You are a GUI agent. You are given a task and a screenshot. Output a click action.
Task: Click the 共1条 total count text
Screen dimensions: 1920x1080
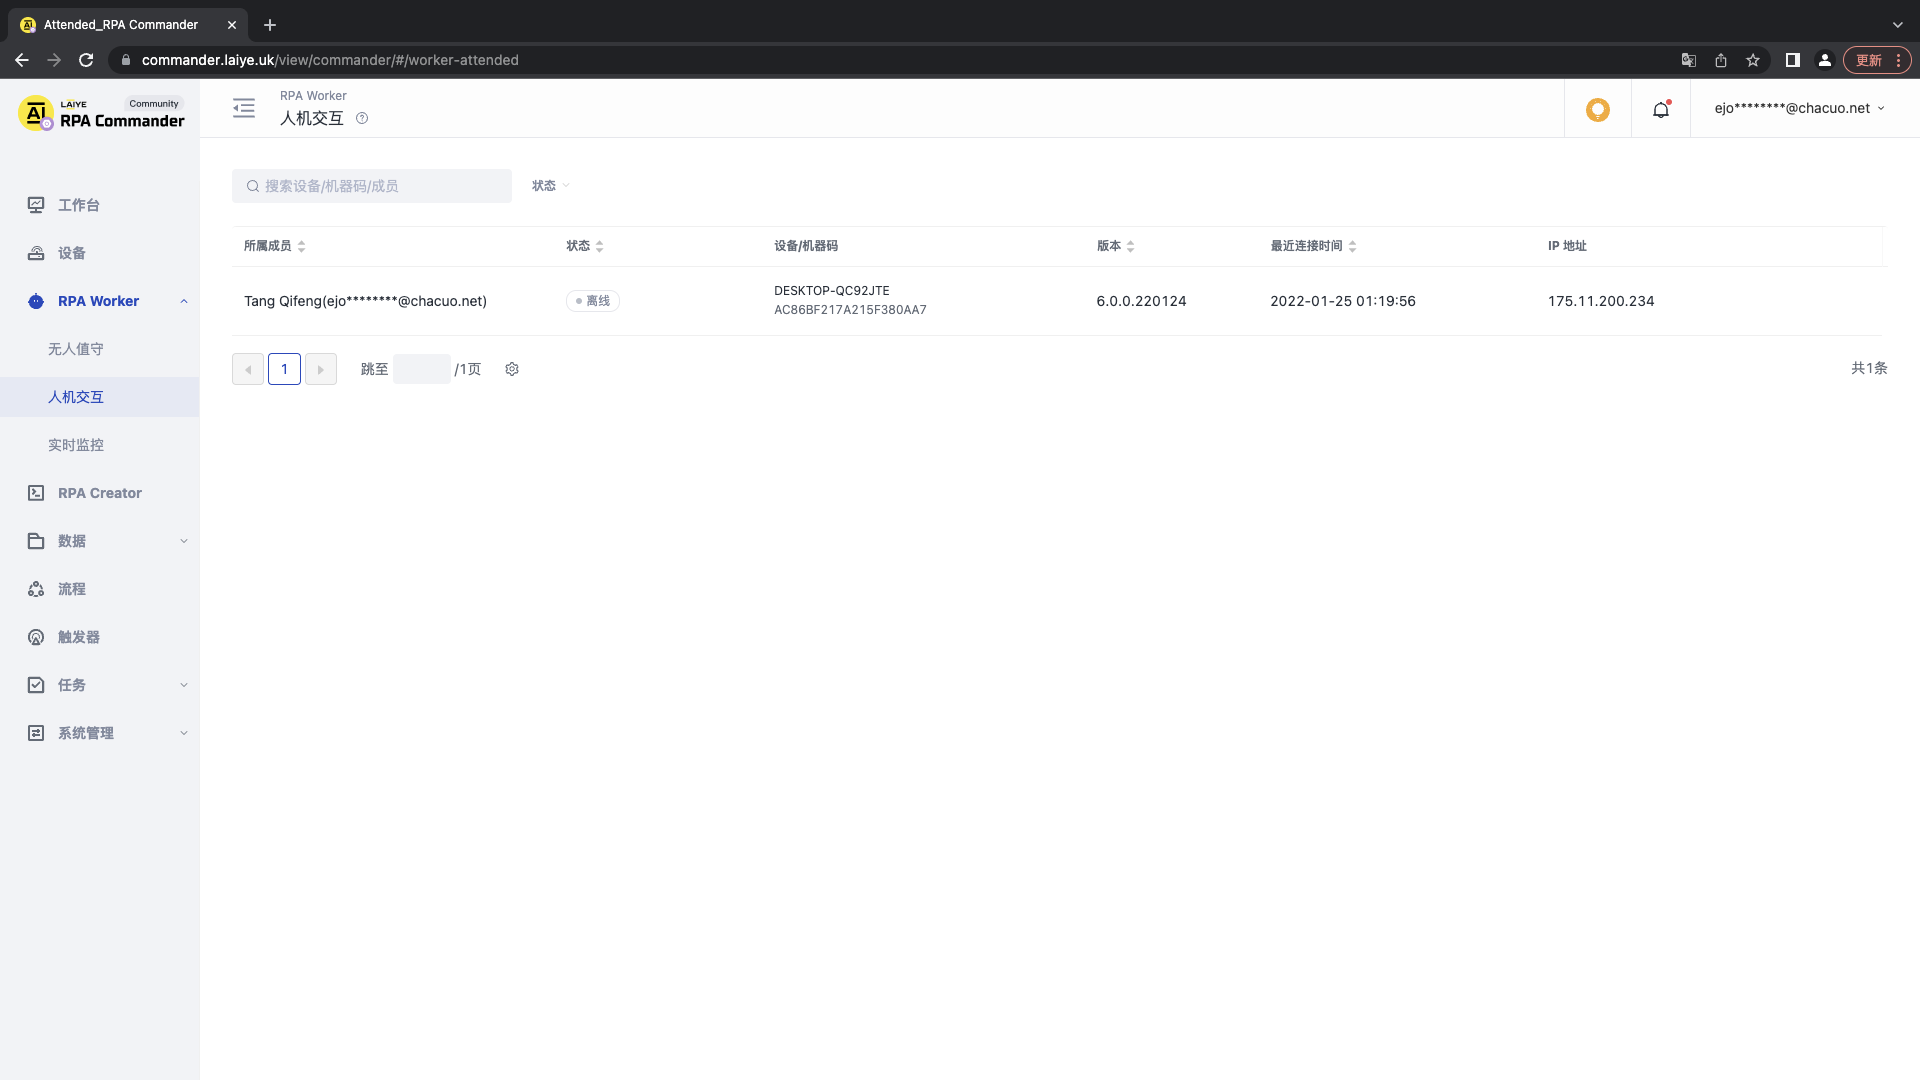pyautogui.click(x=1869, y=368)
